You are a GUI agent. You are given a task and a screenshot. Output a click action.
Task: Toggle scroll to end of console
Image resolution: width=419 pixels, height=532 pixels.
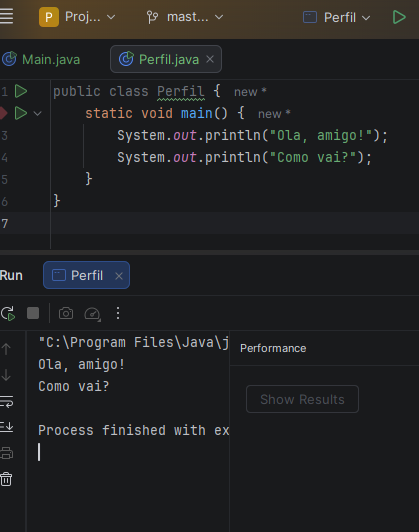click(x=6, y=426)
